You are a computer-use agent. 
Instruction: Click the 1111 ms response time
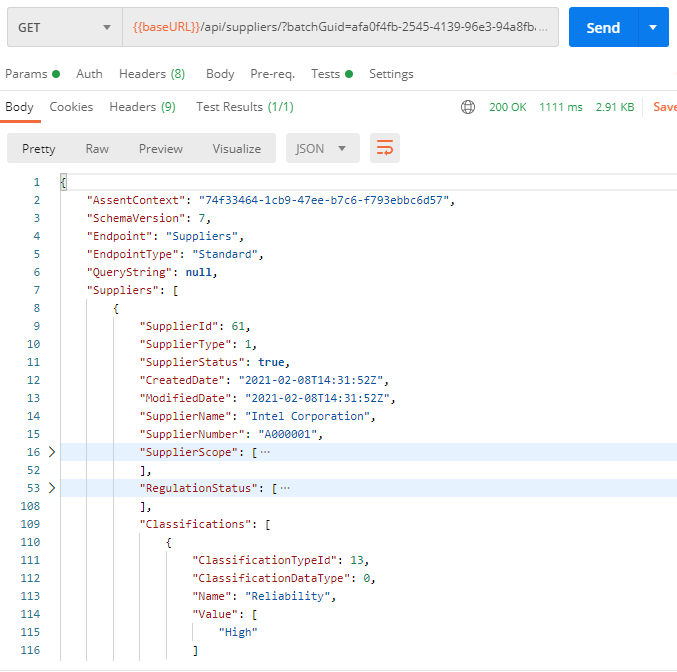point(561,107)
